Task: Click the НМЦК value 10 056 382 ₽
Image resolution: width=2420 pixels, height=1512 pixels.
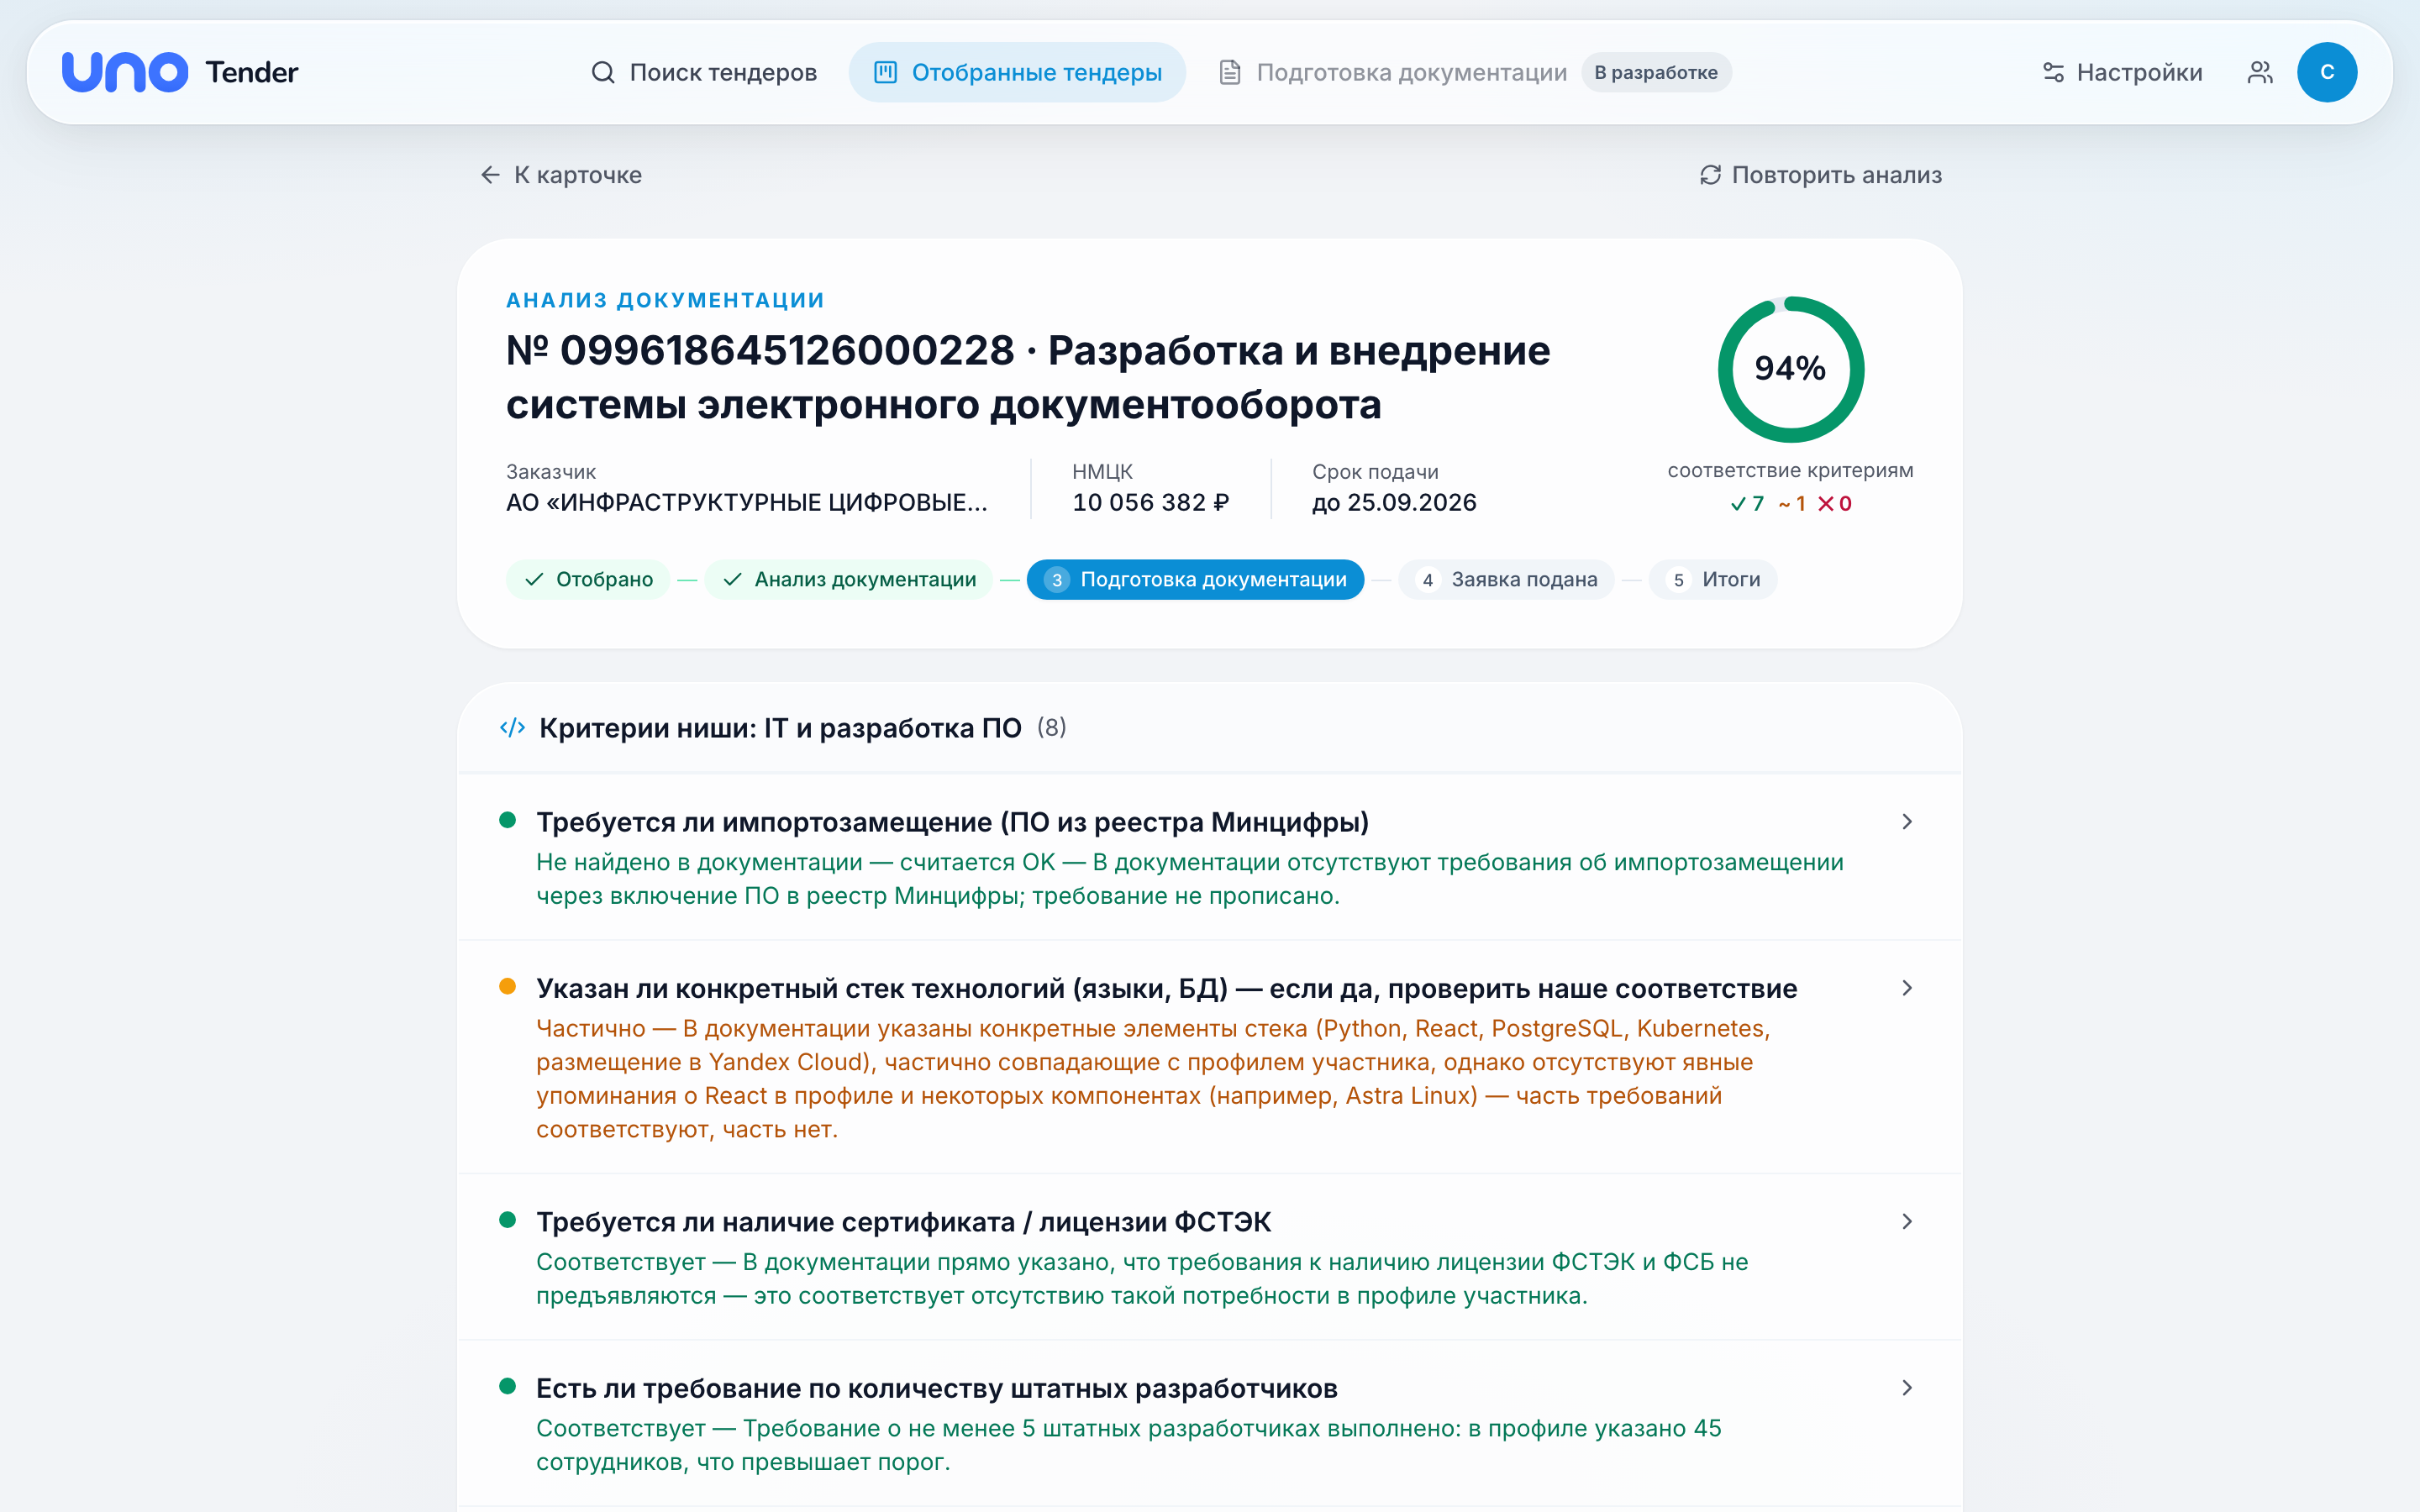Action: click(1150, 503)
